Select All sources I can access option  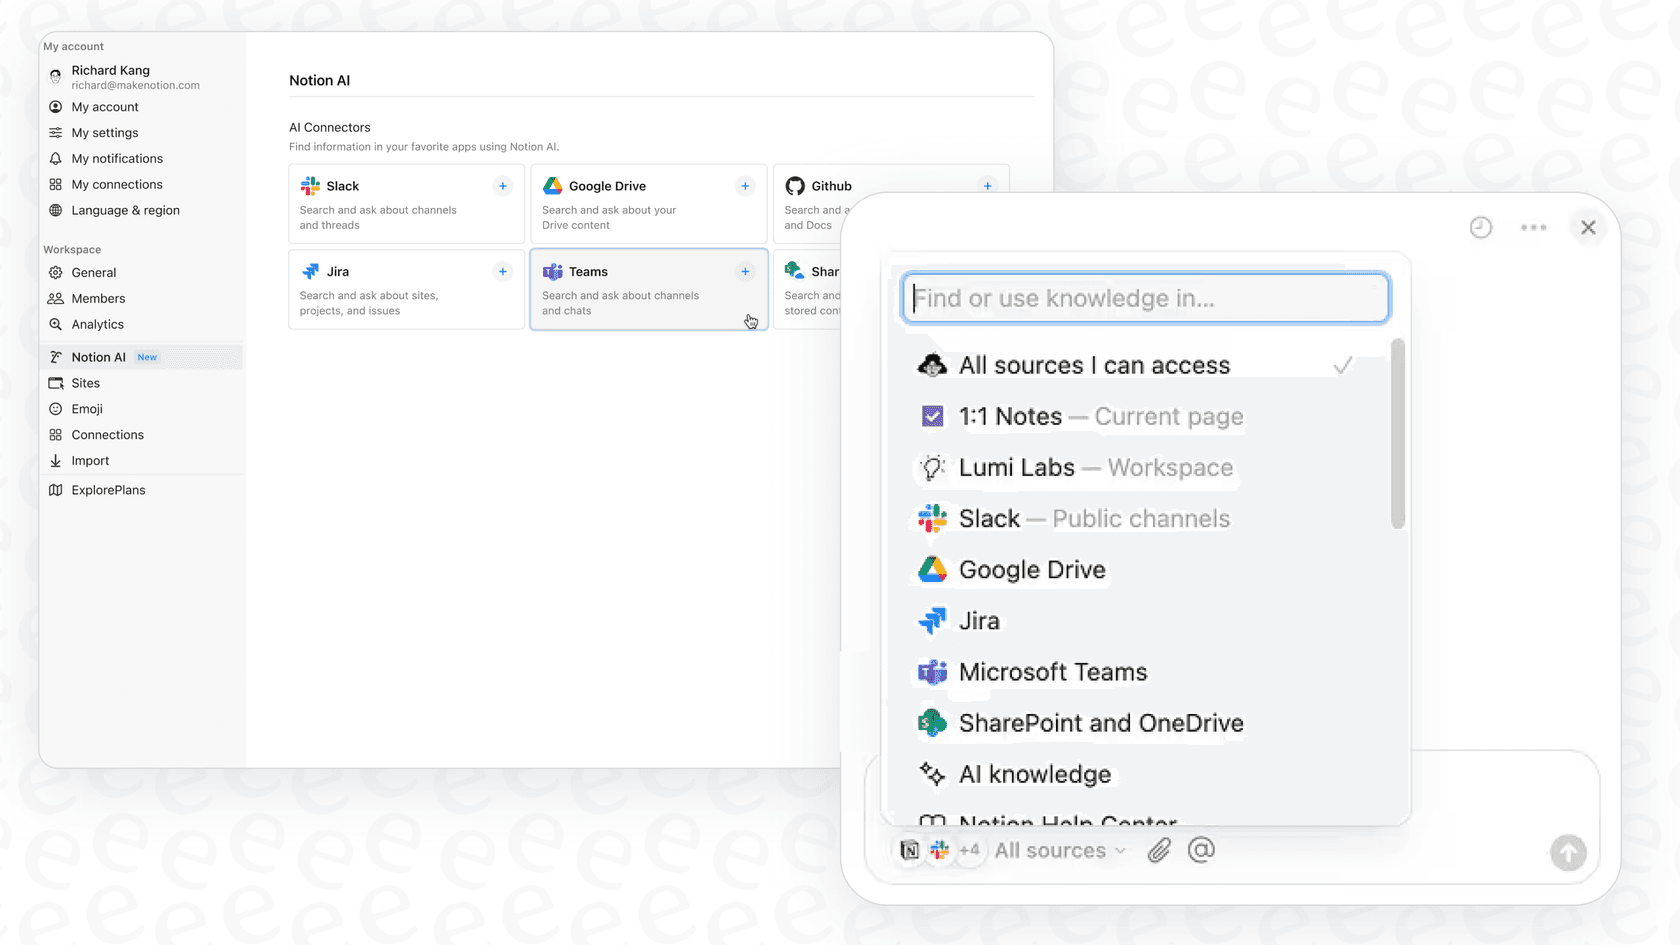[1094, 366]
